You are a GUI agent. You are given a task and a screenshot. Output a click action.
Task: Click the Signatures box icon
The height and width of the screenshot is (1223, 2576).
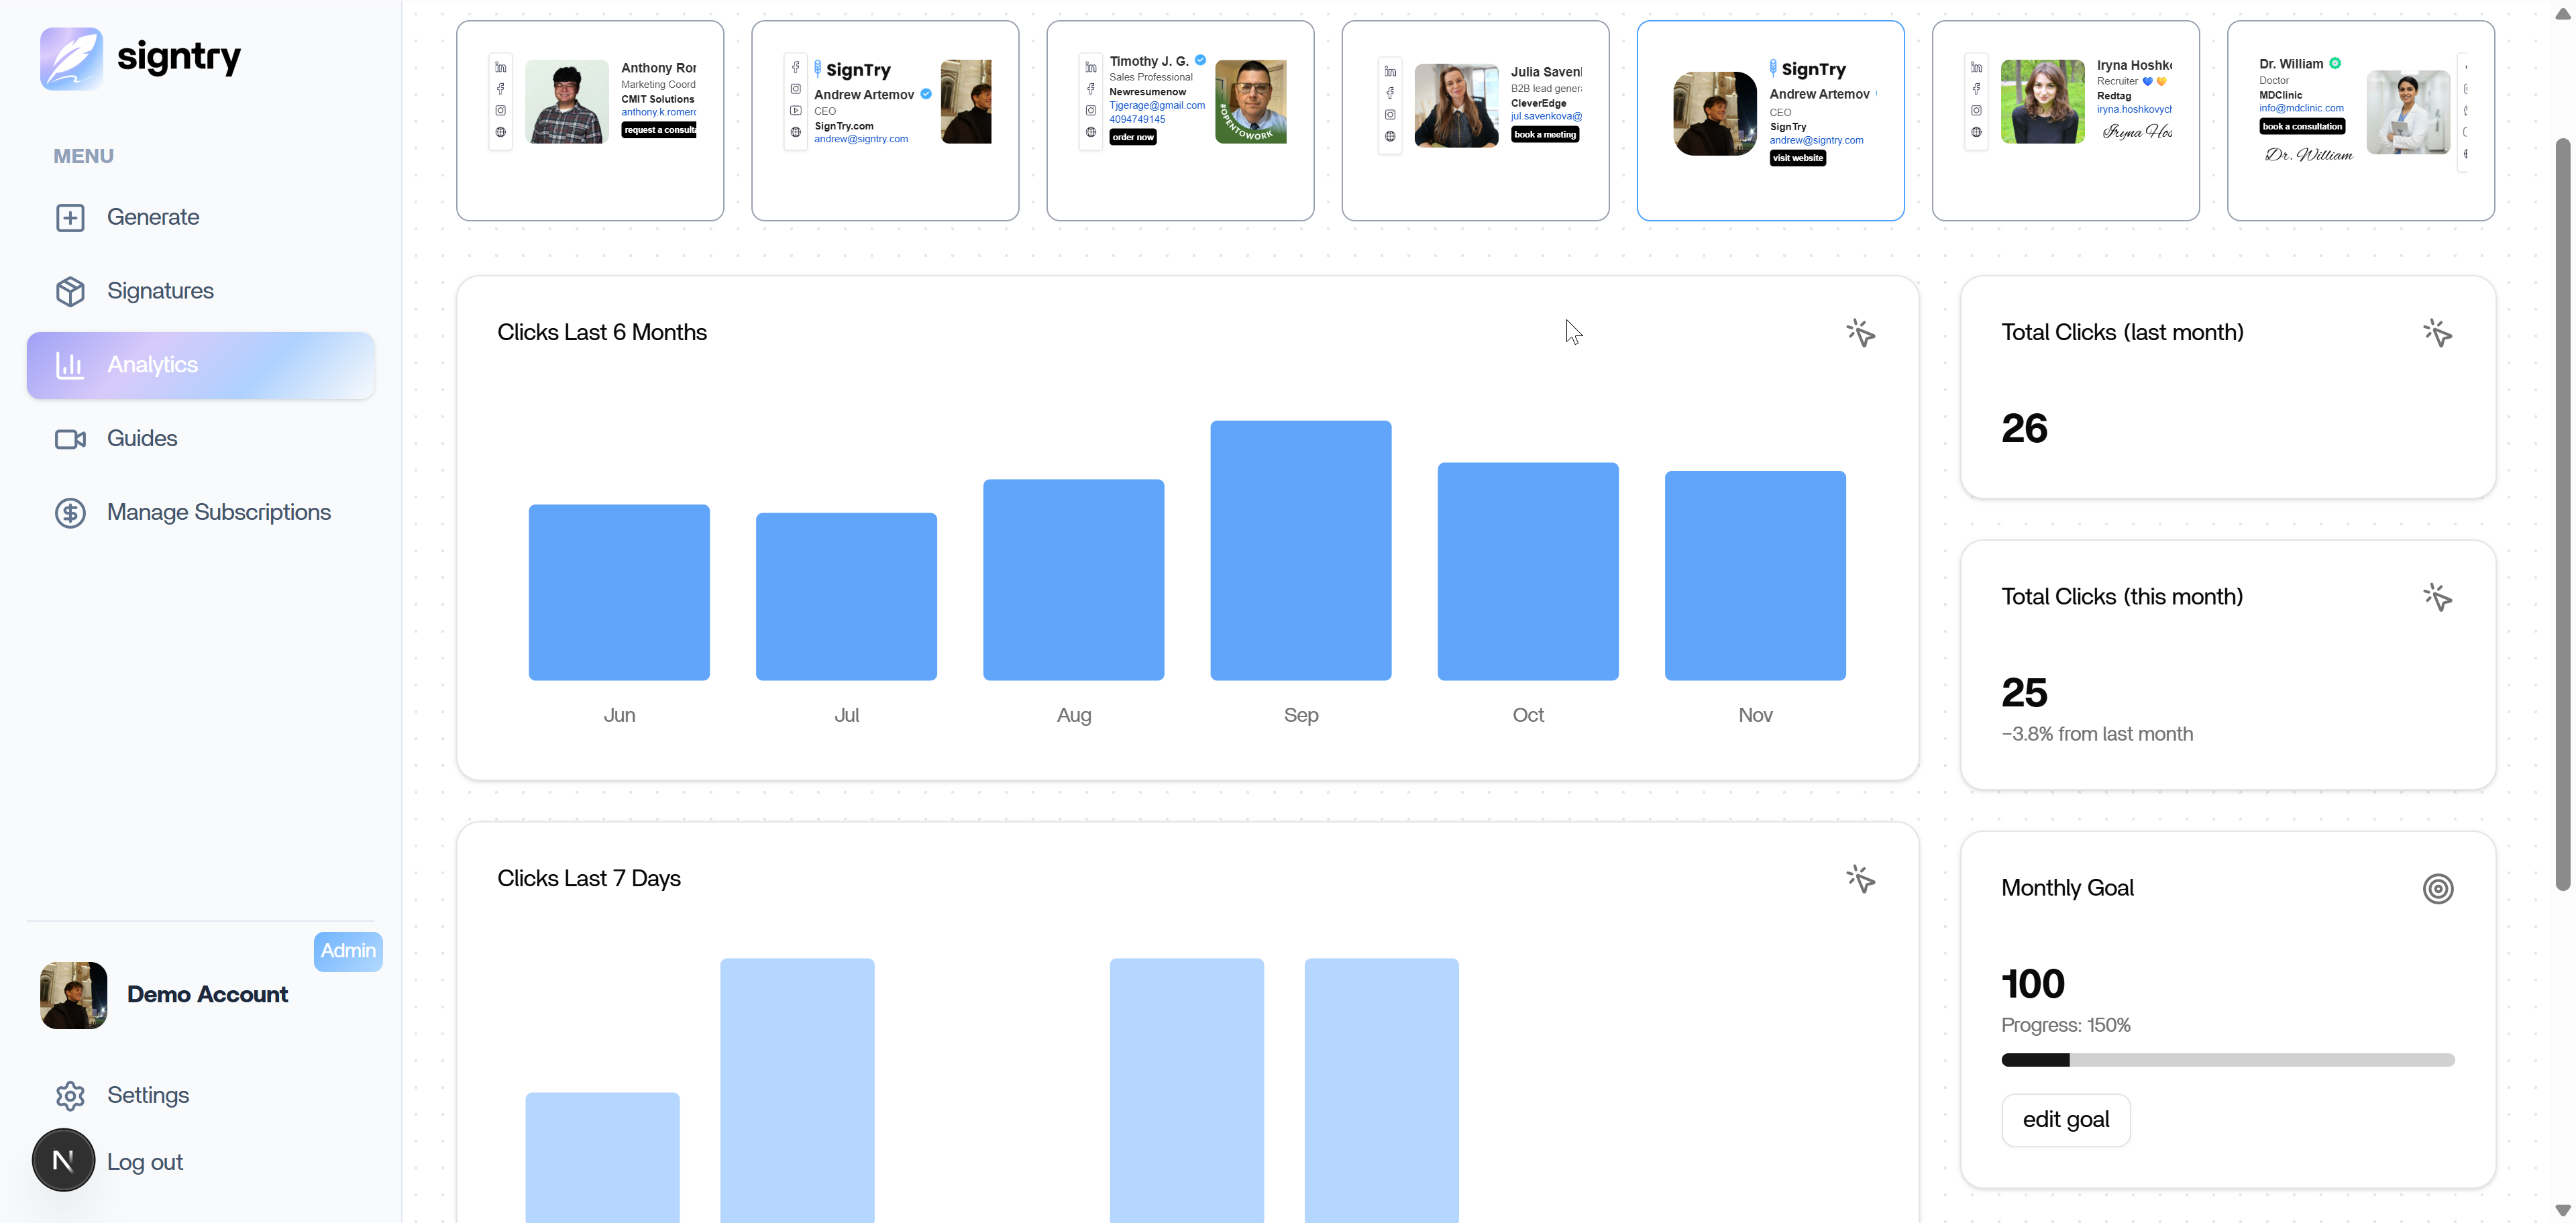(x=70, y=291)
